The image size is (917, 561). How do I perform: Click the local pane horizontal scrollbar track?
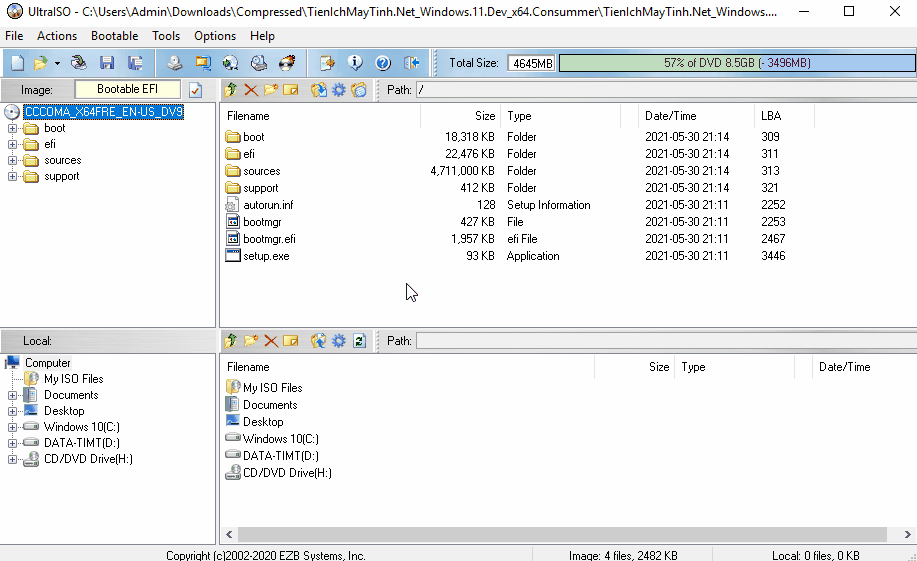pos(562,534)
